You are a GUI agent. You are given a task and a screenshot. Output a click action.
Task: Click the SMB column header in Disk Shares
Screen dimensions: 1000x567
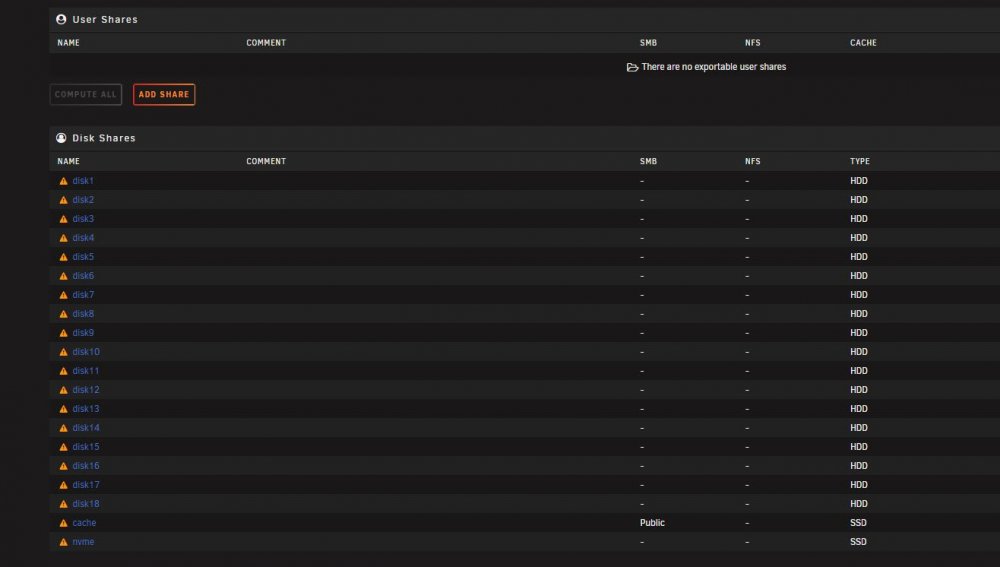pyautogui.click(x=649, y=161)
